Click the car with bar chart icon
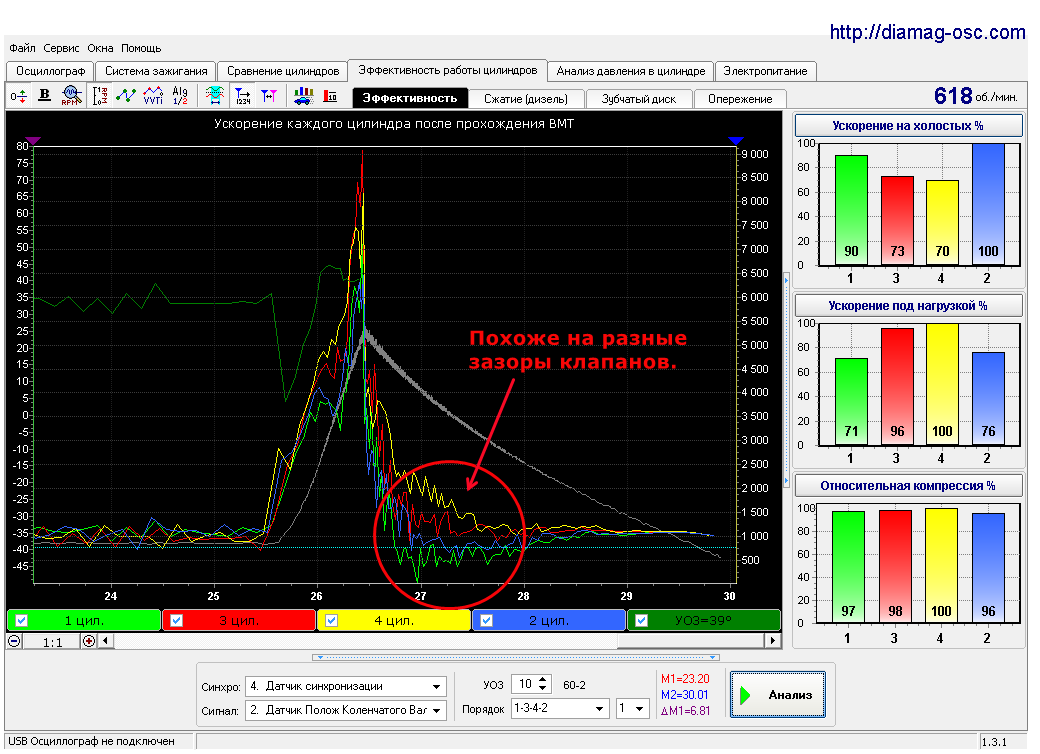The width and height of the screenshot is (1040, 754). coord(304,97)
